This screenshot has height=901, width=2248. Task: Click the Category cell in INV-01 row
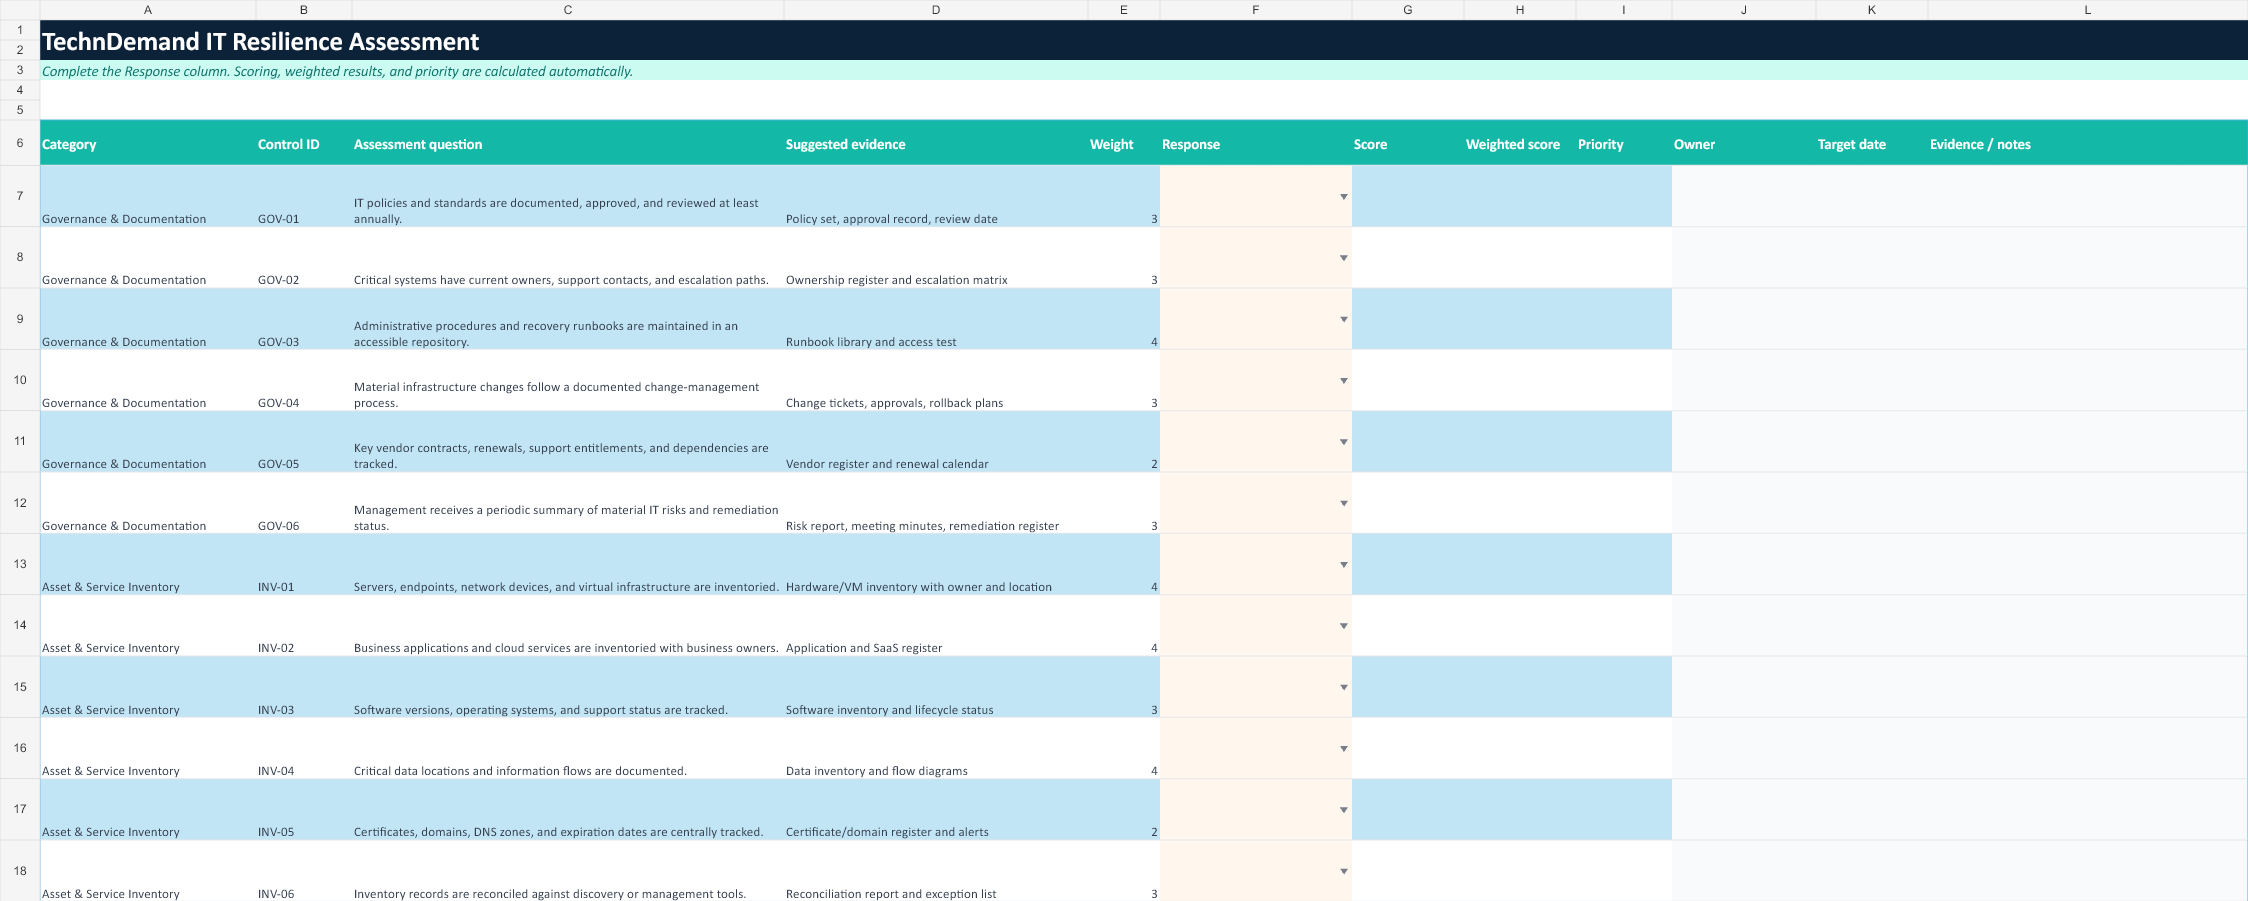tap(148, 564)
